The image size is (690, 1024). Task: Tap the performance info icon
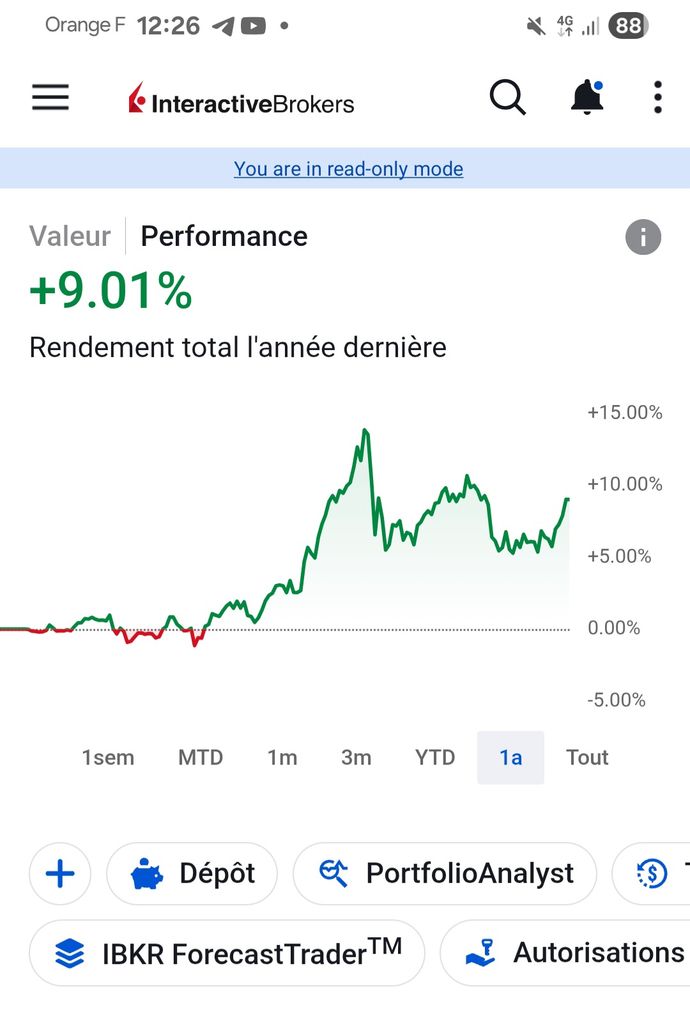click(643, 237)
